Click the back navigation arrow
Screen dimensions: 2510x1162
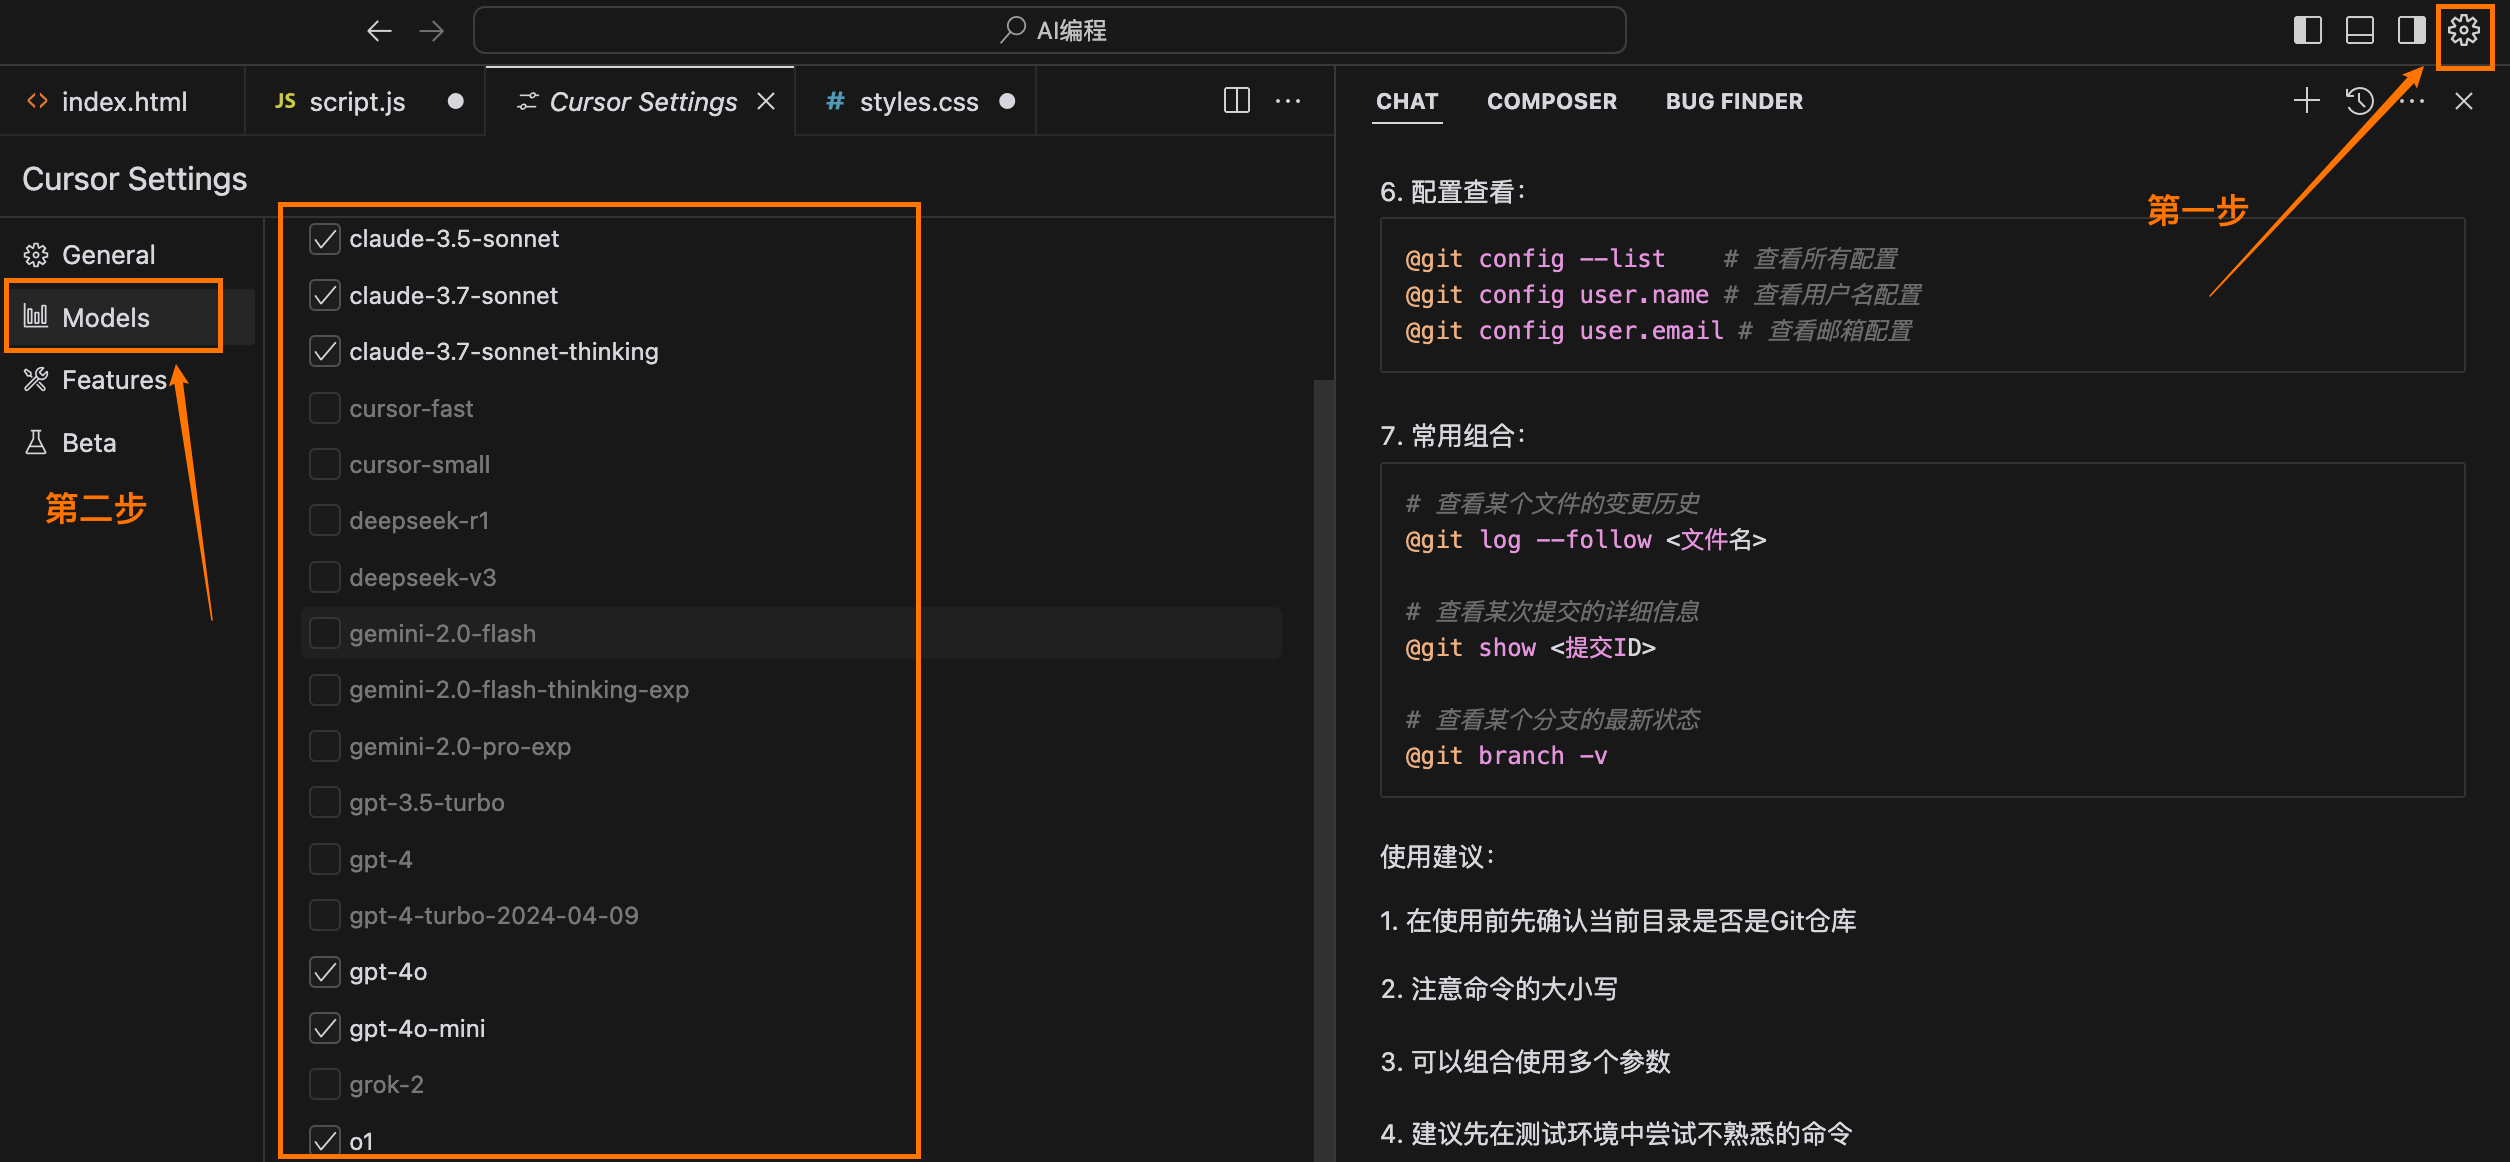coord(379,31)
